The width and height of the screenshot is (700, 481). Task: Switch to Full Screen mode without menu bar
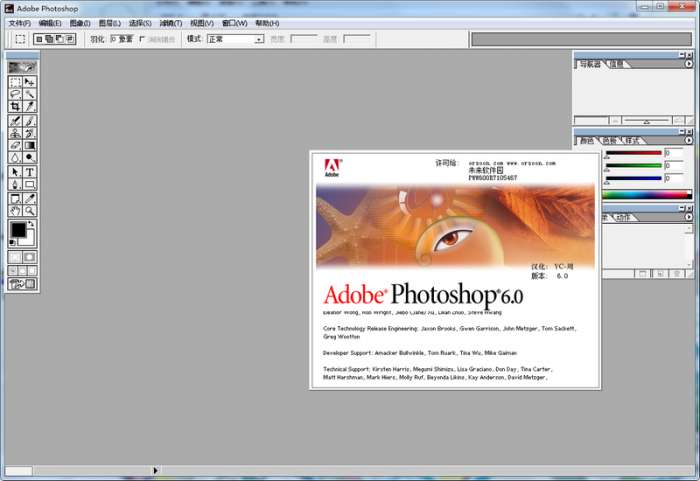coord(32,271)
